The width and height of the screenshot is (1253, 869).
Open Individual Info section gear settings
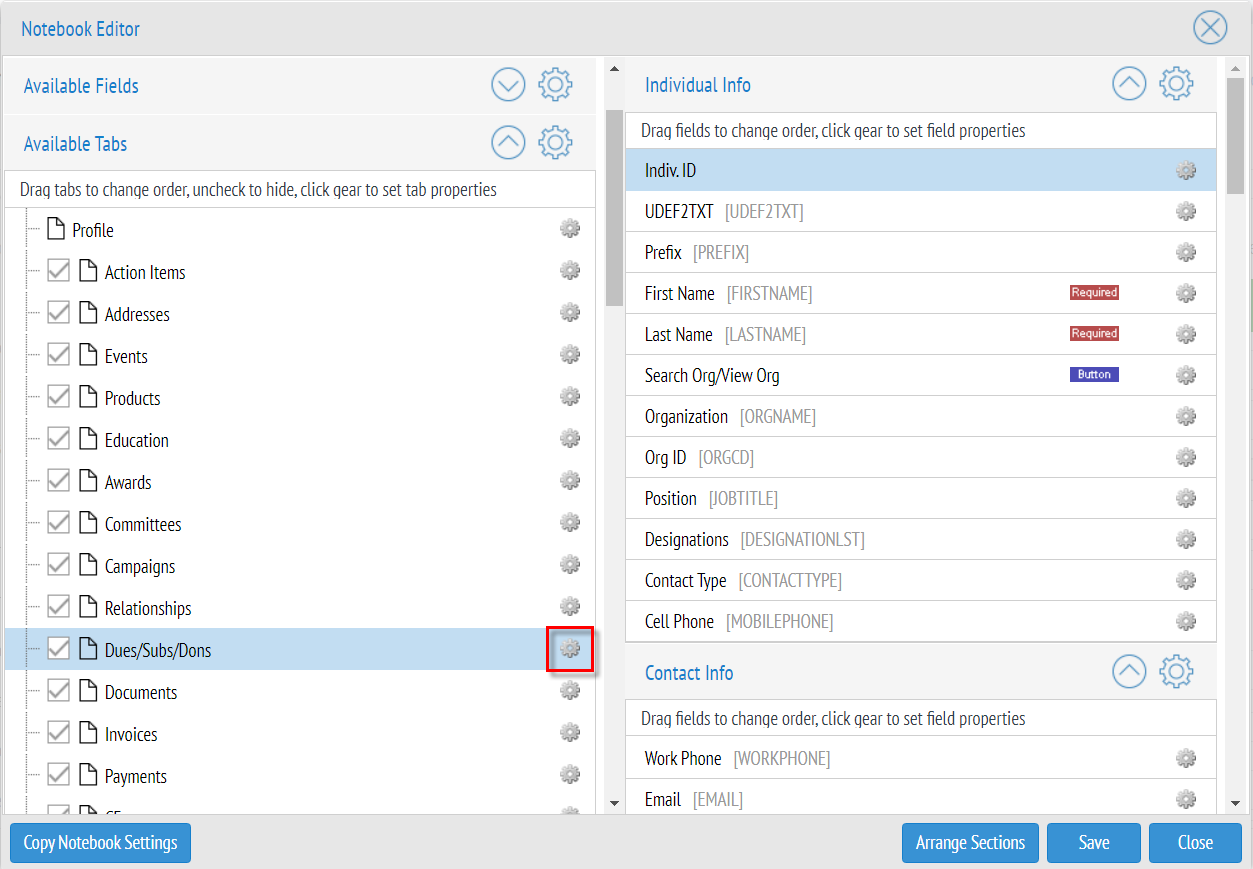1176,84
